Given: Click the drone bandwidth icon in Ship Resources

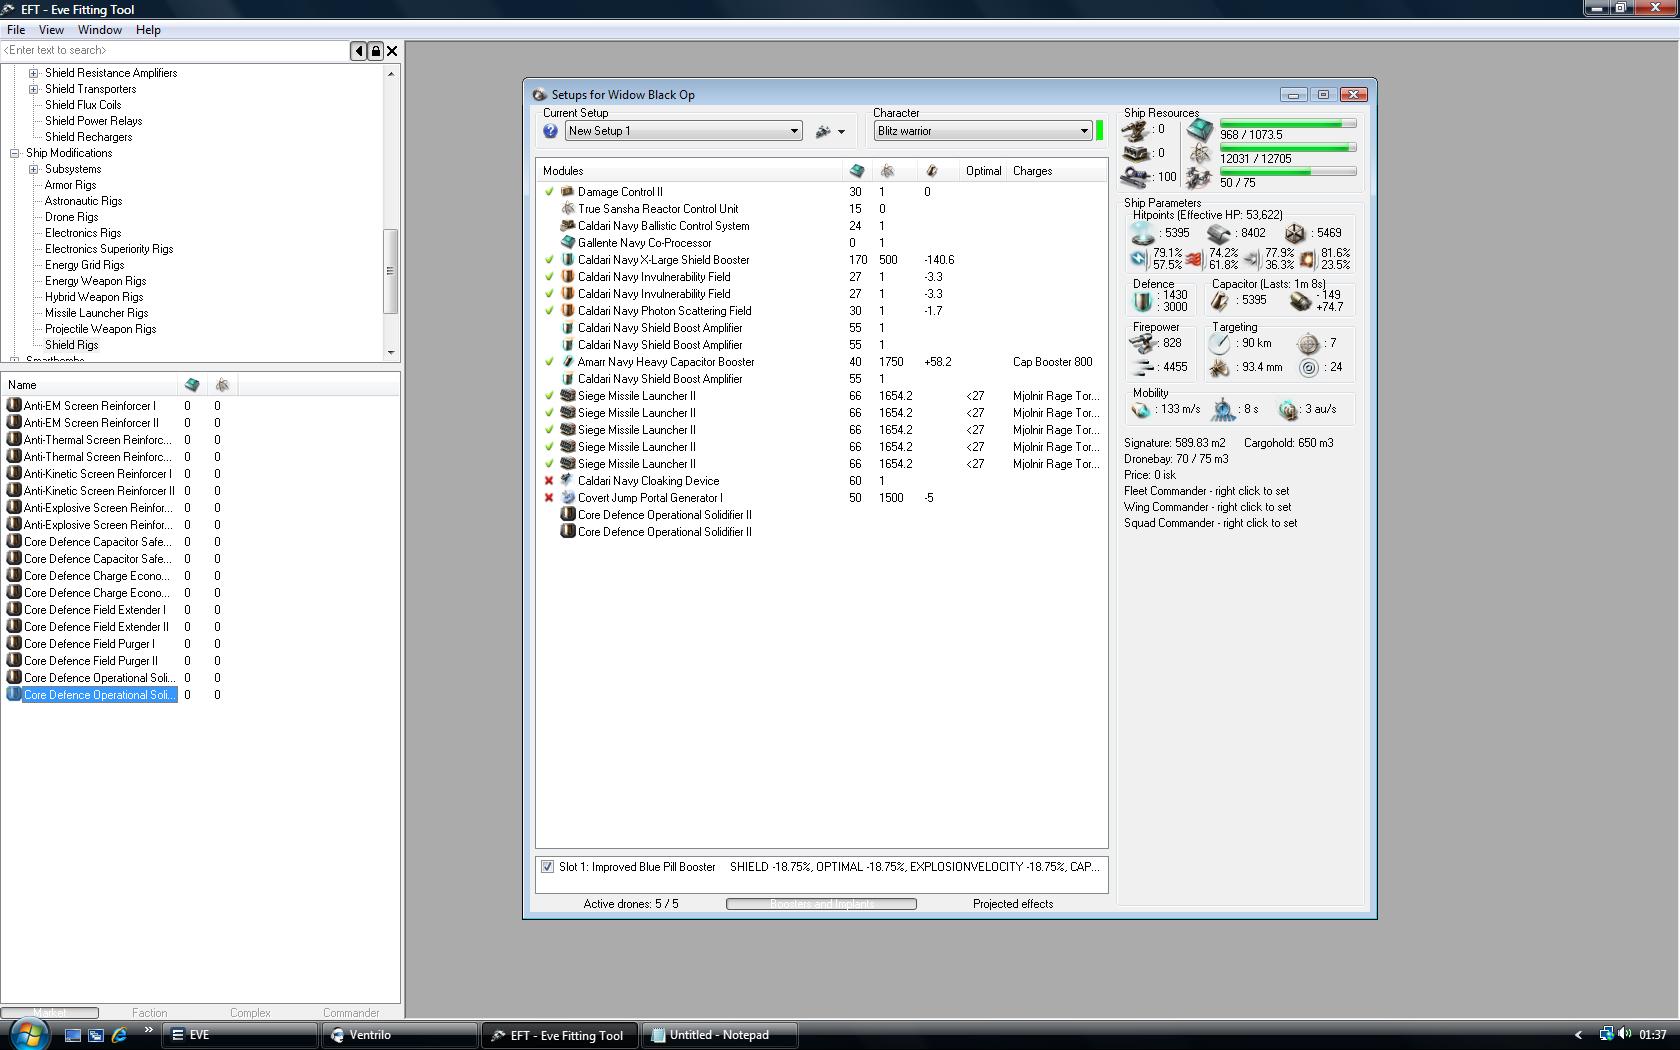Looking at the screenshot, I should [x=1200, y=178].
